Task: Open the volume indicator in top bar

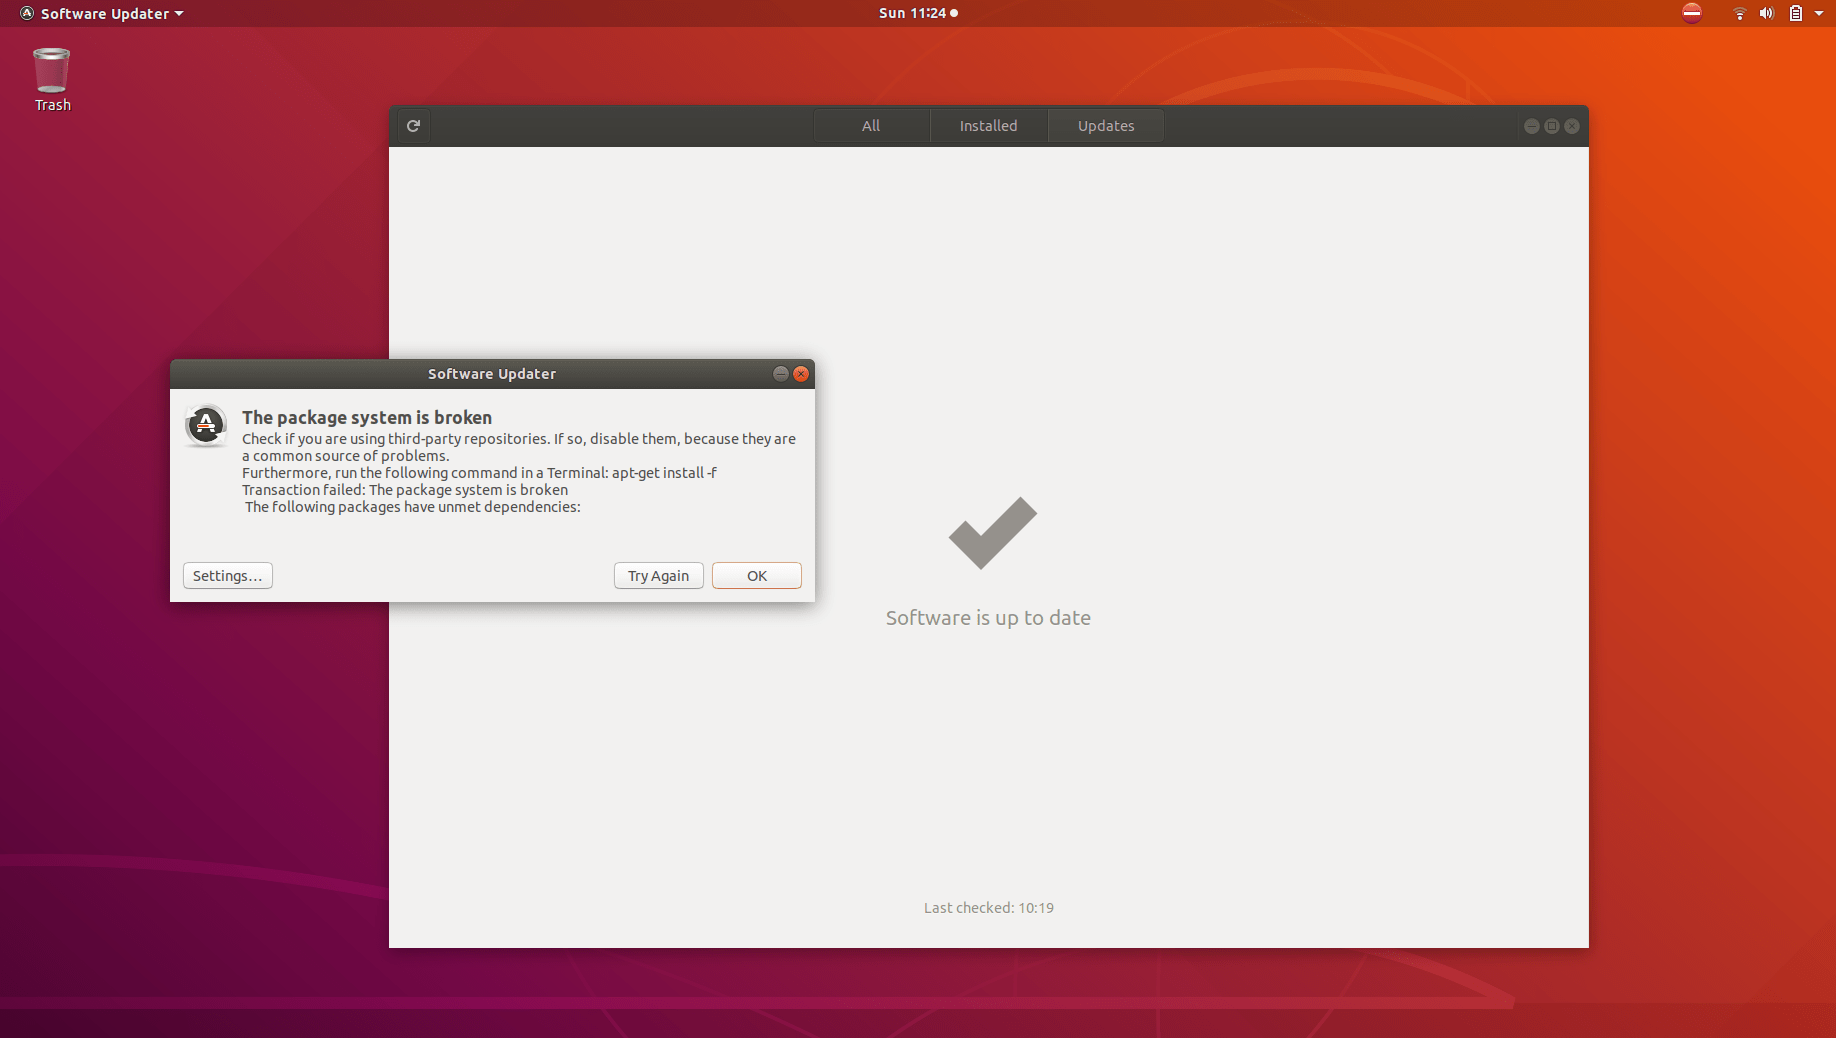Action: click(x=1767, y=13)
